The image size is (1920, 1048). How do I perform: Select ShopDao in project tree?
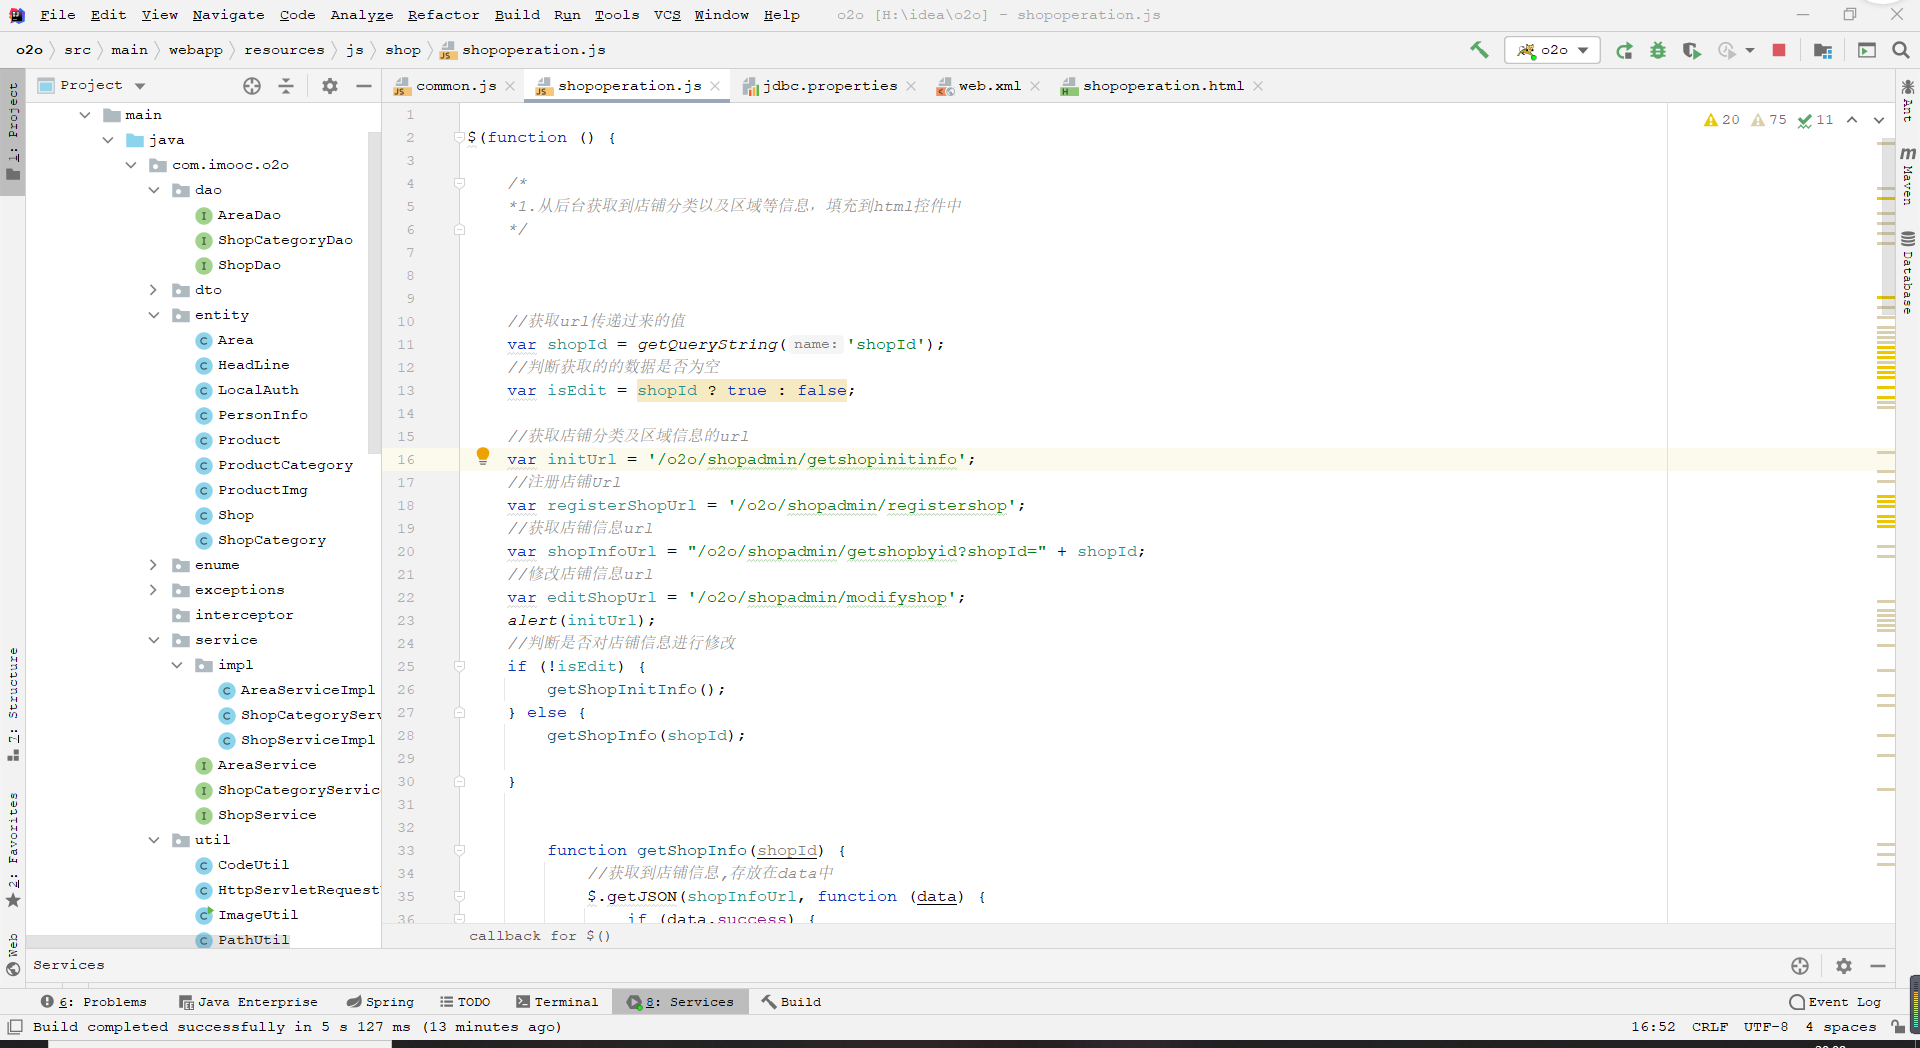pyautogui.click(x=249, y=265)
